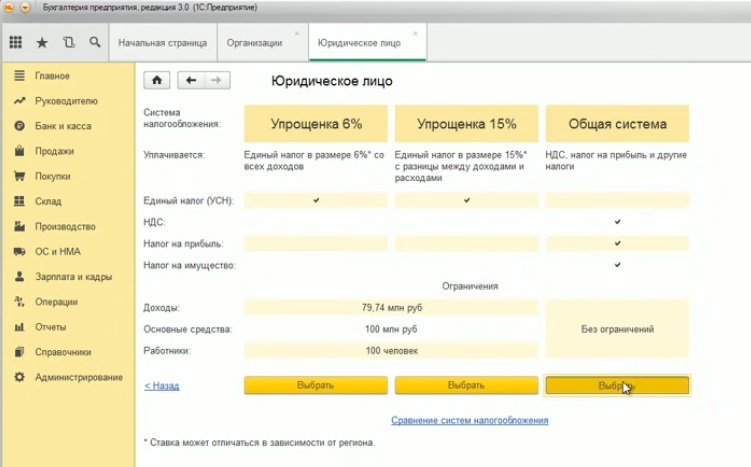Open the Отчеты section
Screen dimensions: 751x467
50,327
